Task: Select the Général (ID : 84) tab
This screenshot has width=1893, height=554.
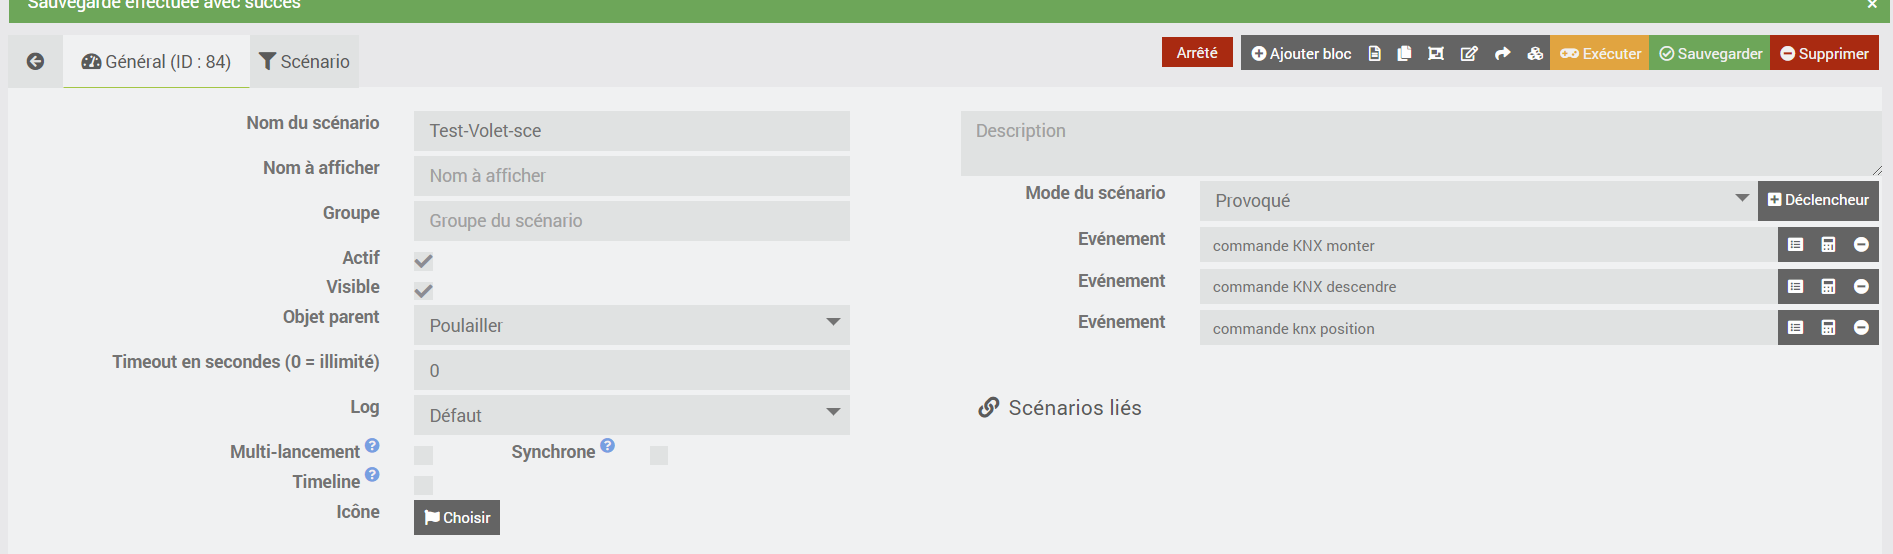Action: (157, 62)
